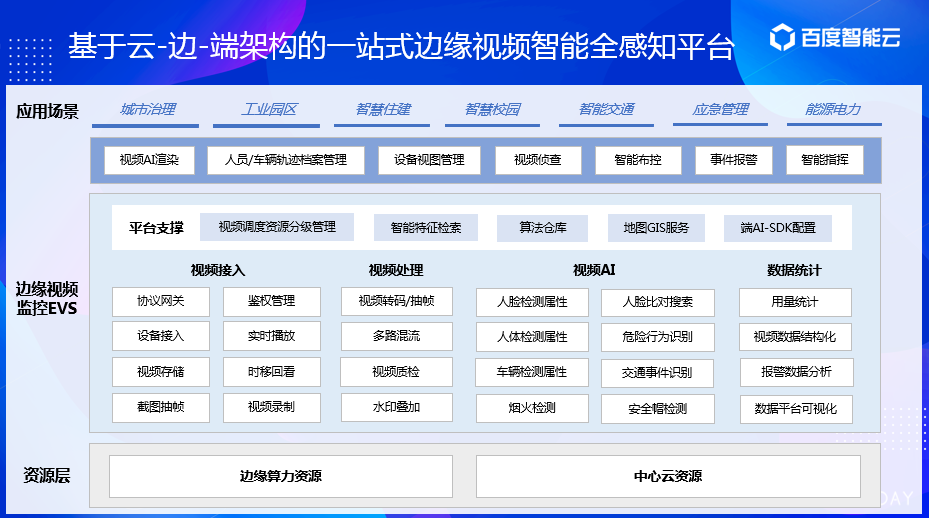Click 视频调度资源分级管理 item
Viewport: 929px width, 518px height.
tap(277, 227)
